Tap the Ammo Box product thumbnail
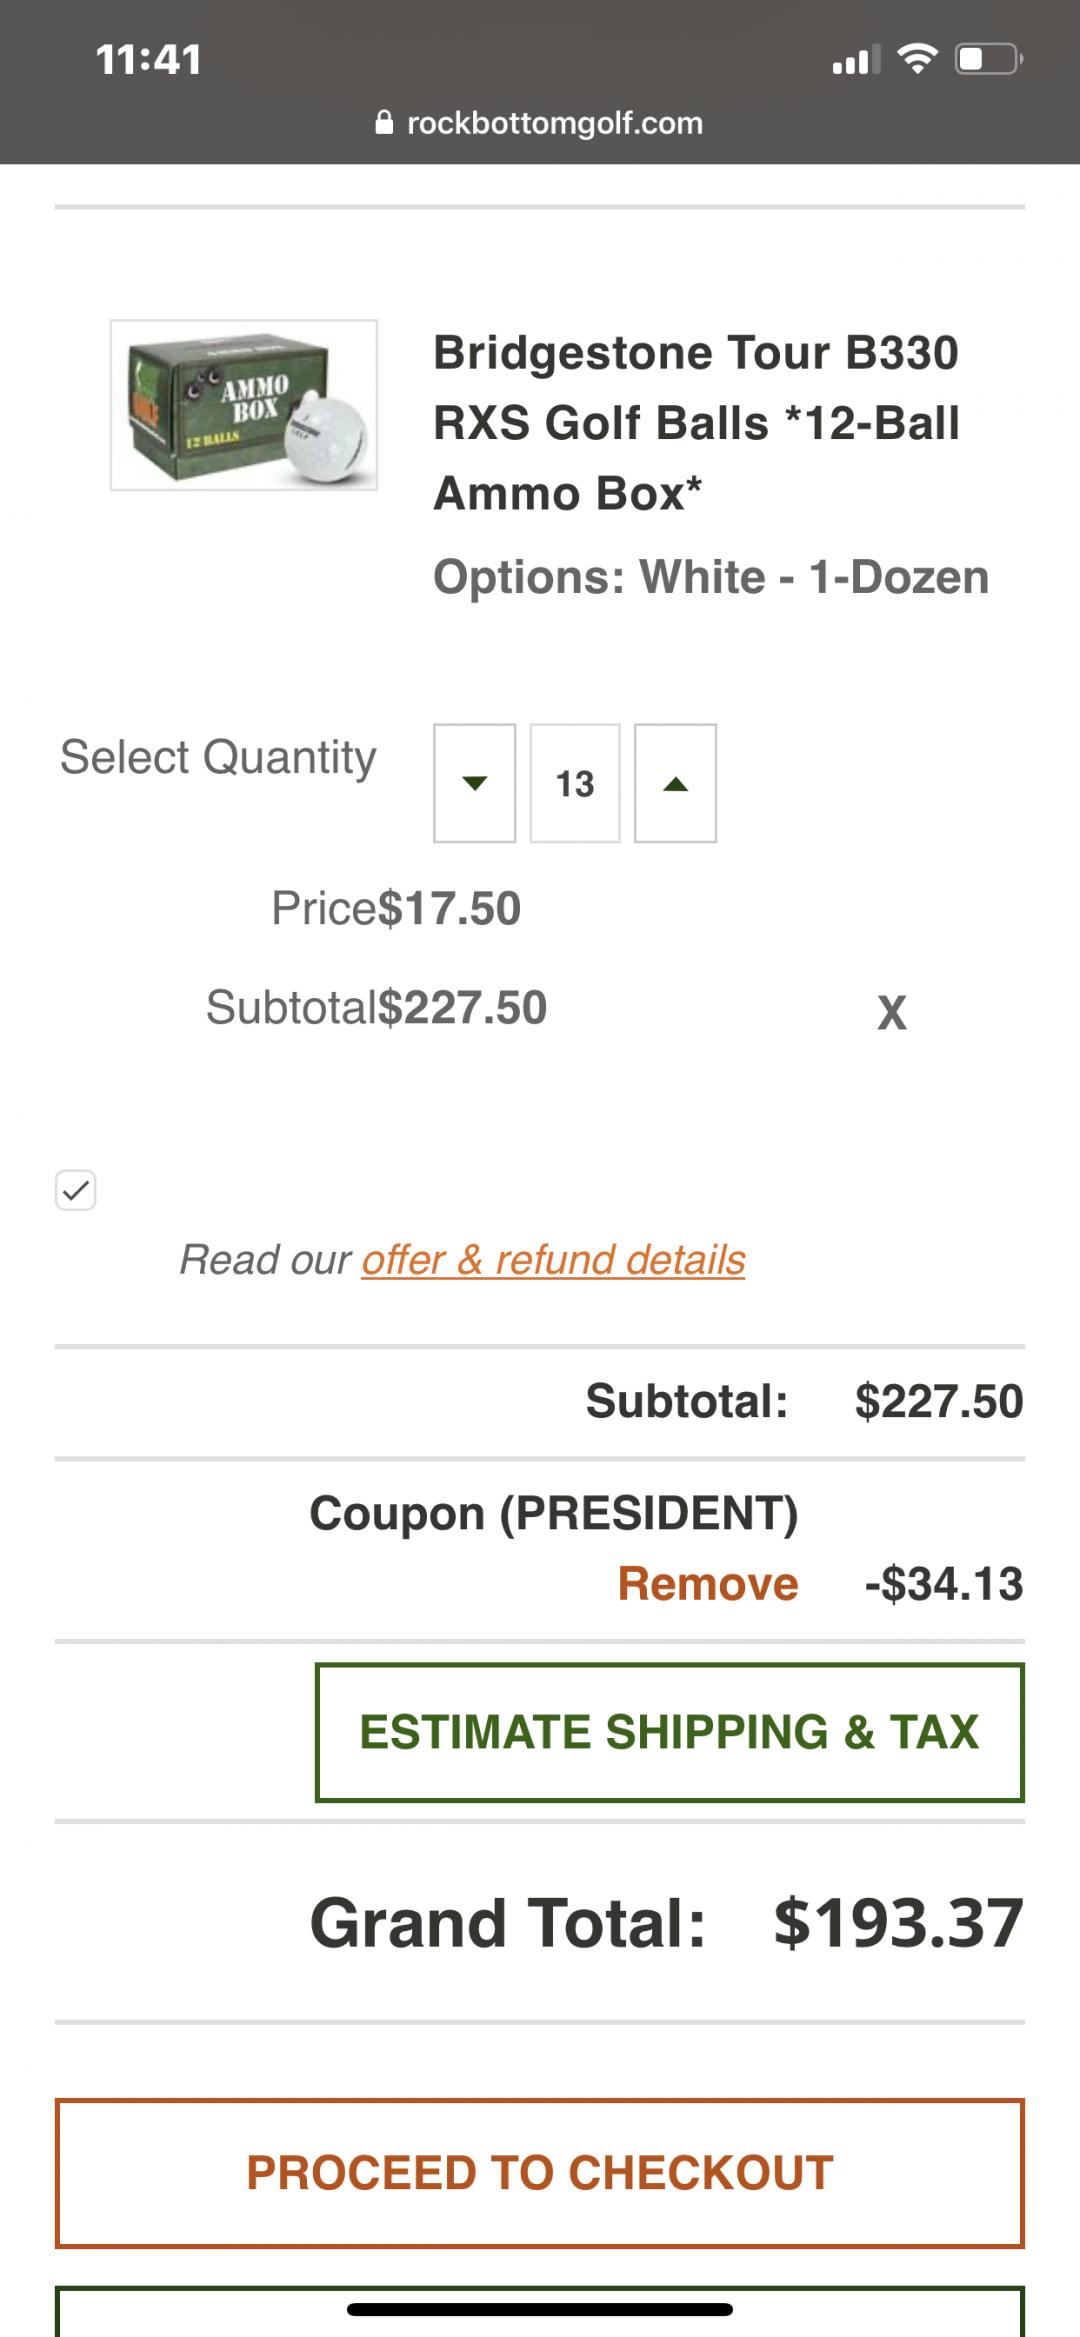1080x2337 pixels. coord(244,405)
